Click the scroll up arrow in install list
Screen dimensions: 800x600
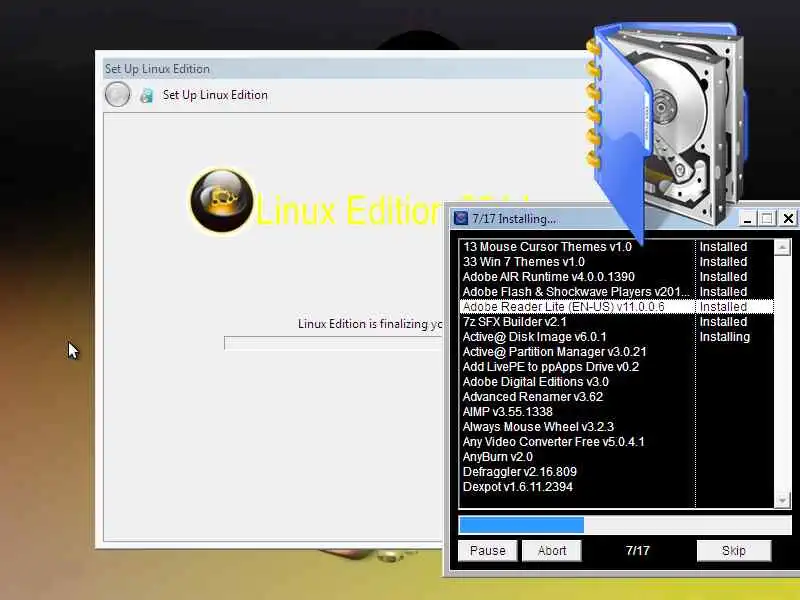pos(782,248)
